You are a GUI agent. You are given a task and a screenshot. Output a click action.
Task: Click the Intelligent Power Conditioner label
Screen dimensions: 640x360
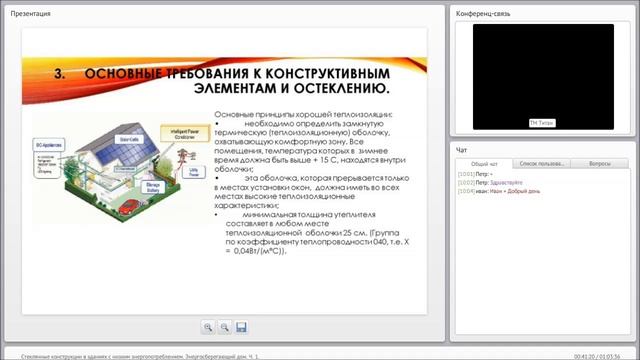185,134
